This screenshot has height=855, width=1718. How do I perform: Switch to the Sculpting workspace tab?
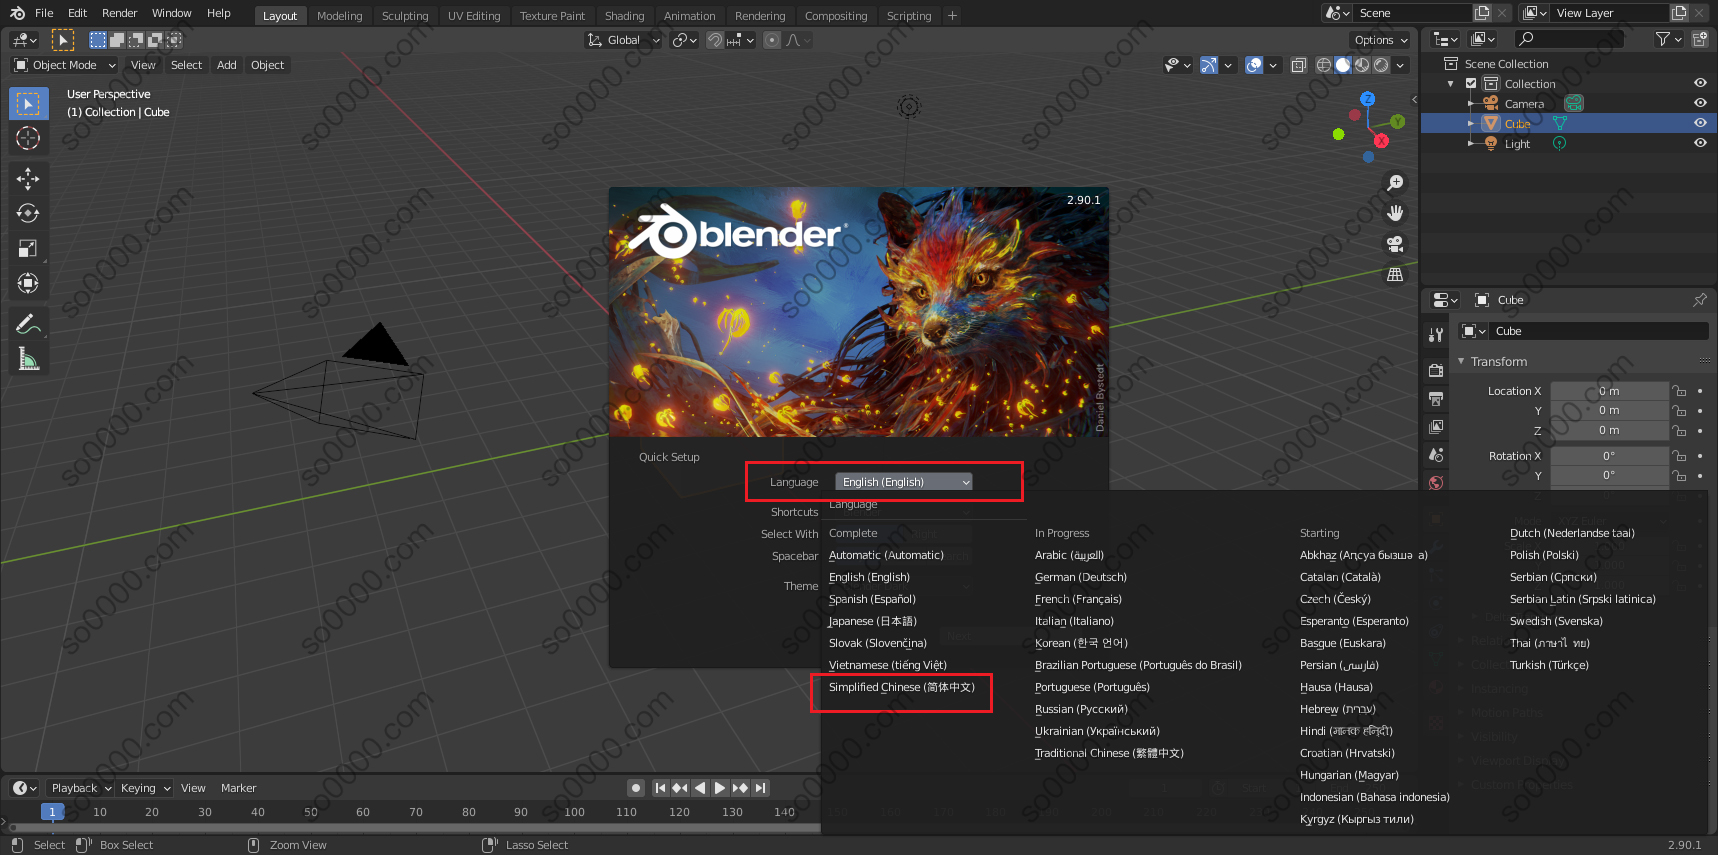[405, 16]
